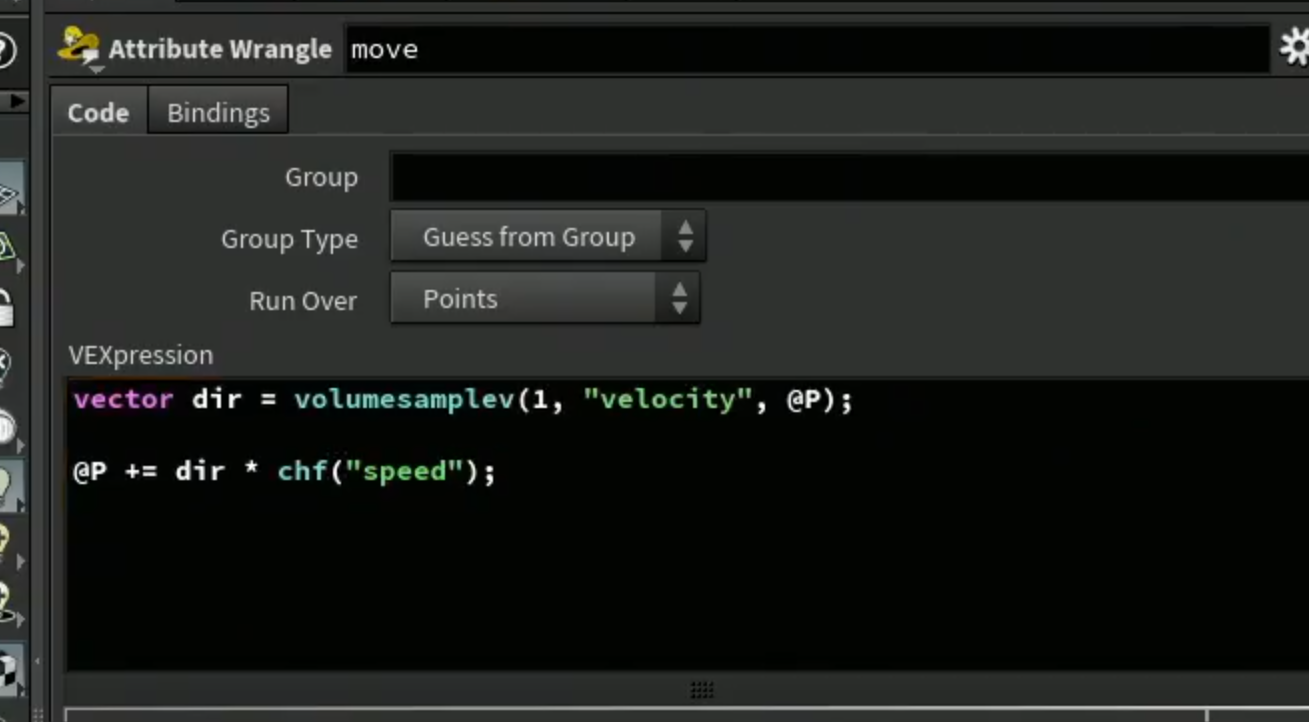Switch to the Bindings tab
Image resolution: width=1309 pixels, height=722 pixels.
[218, 112]
